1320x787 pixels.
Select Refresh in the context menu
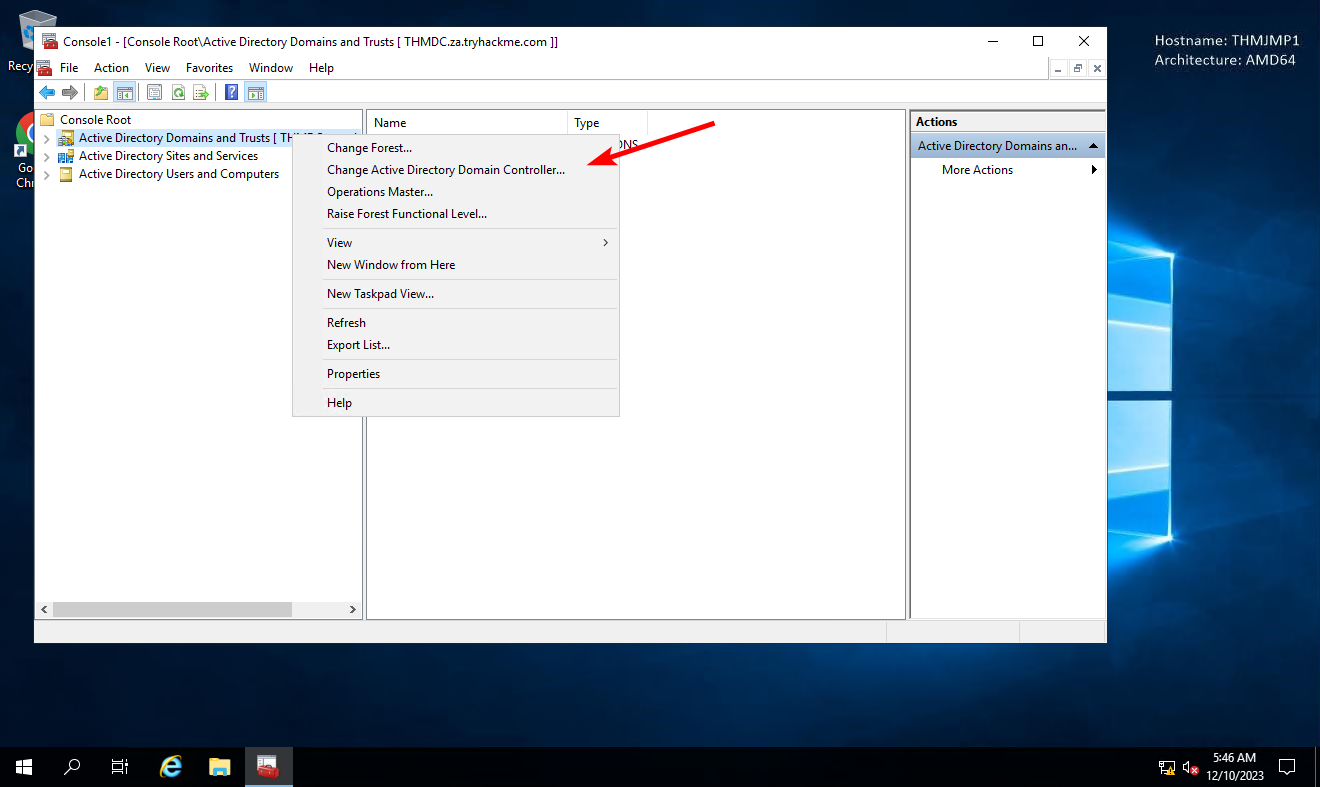click(456, 323)
